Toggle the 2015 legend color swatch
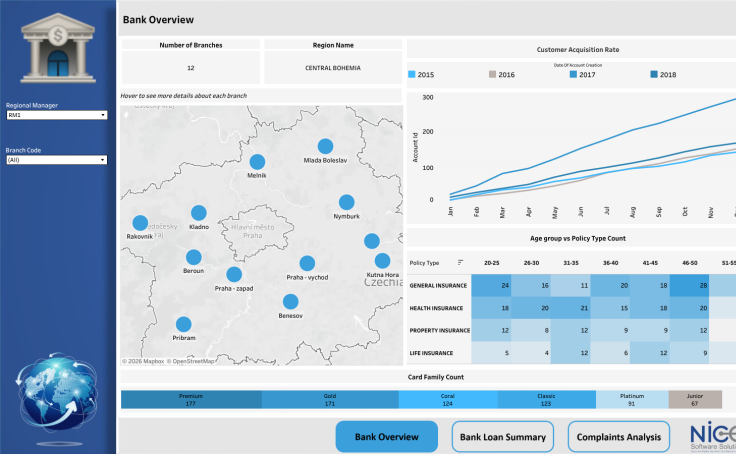This screenshot has width=736, height=454. (x=412, y=74)
